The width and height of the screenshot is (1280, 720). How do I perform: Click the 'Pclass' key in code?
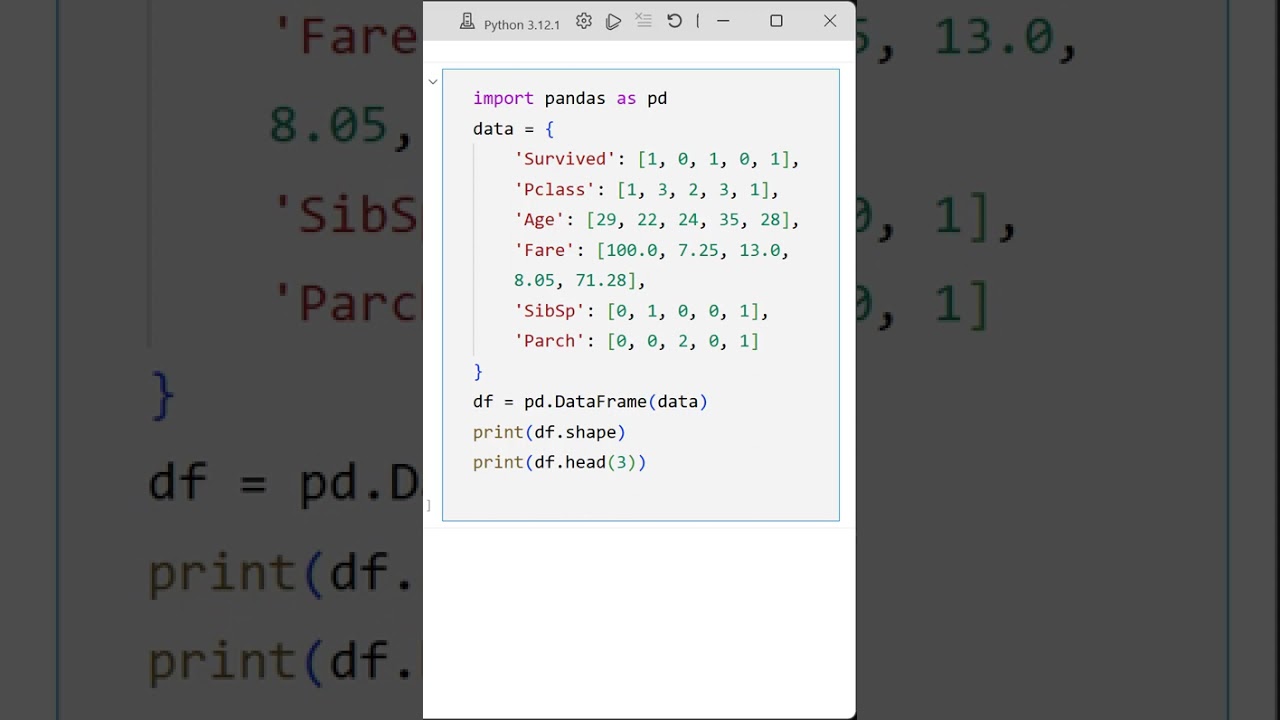pos(555,189)
